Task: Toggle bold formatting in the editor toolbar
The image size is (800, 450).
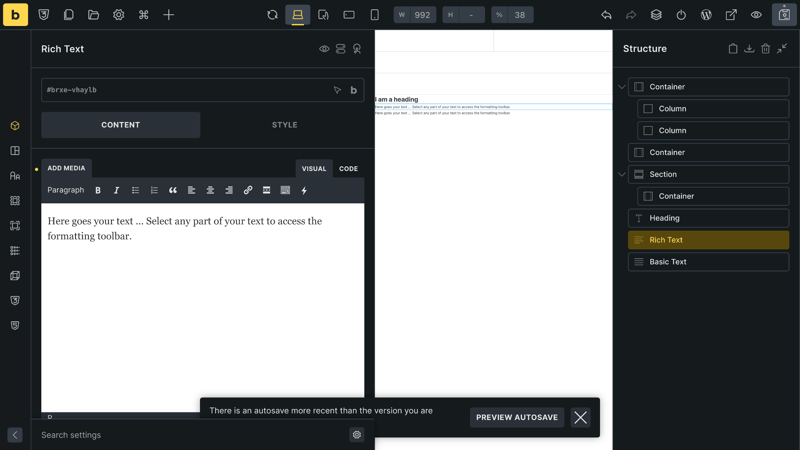Action: (98, 190)
